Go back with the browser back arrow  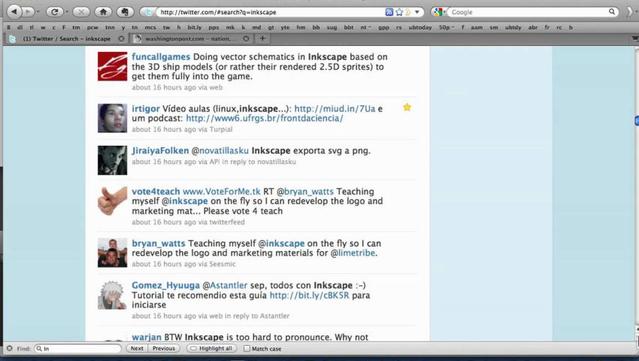14,12
